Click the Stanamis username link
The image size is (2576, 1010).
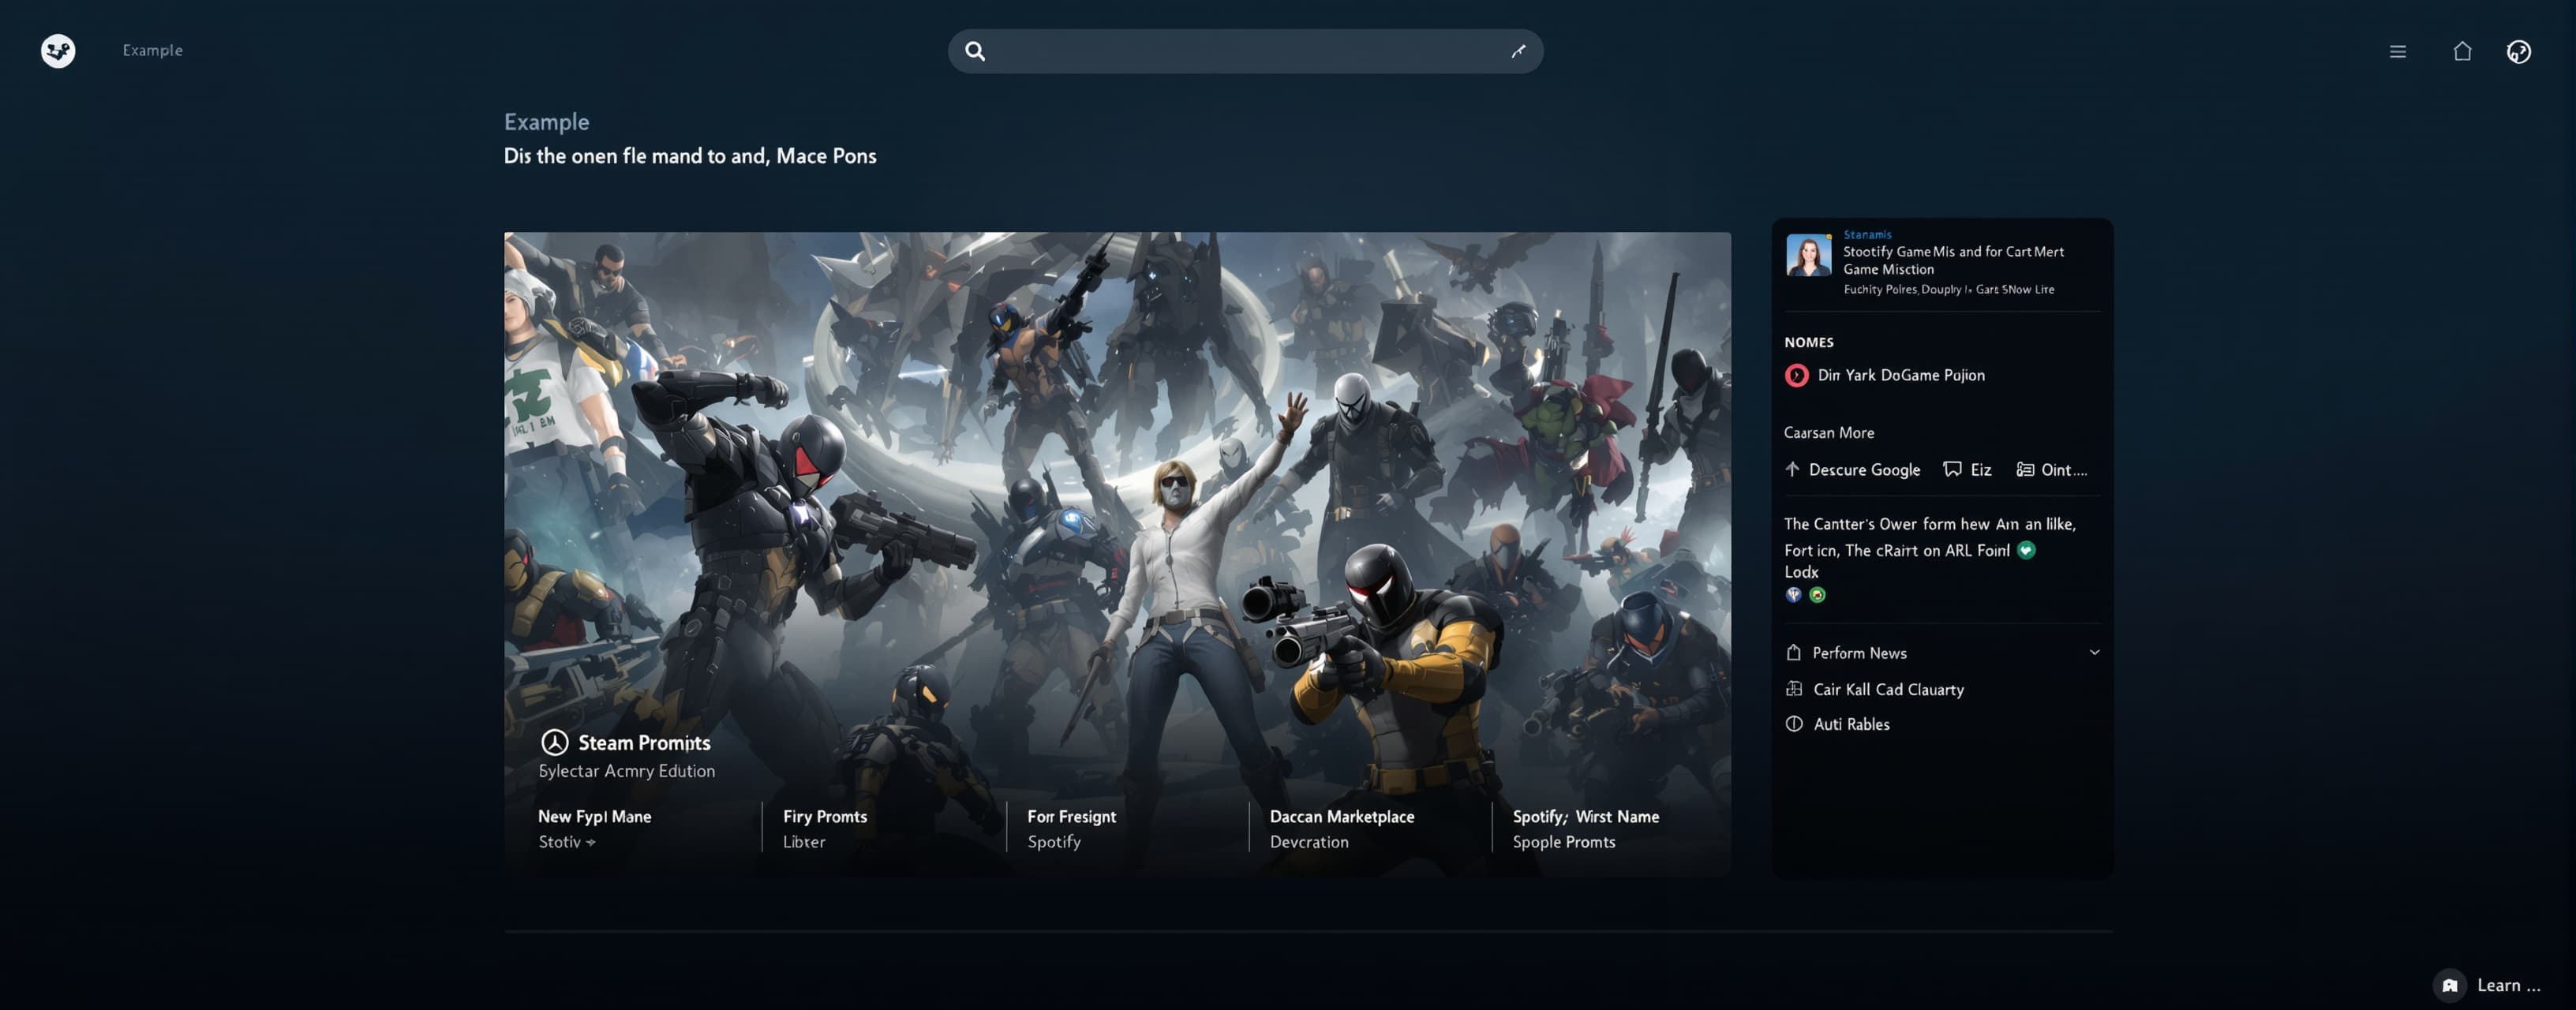(1867, 234)
